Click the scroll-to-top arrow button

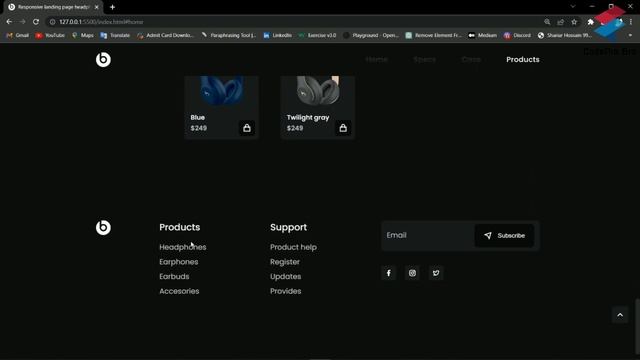(620, 315)
